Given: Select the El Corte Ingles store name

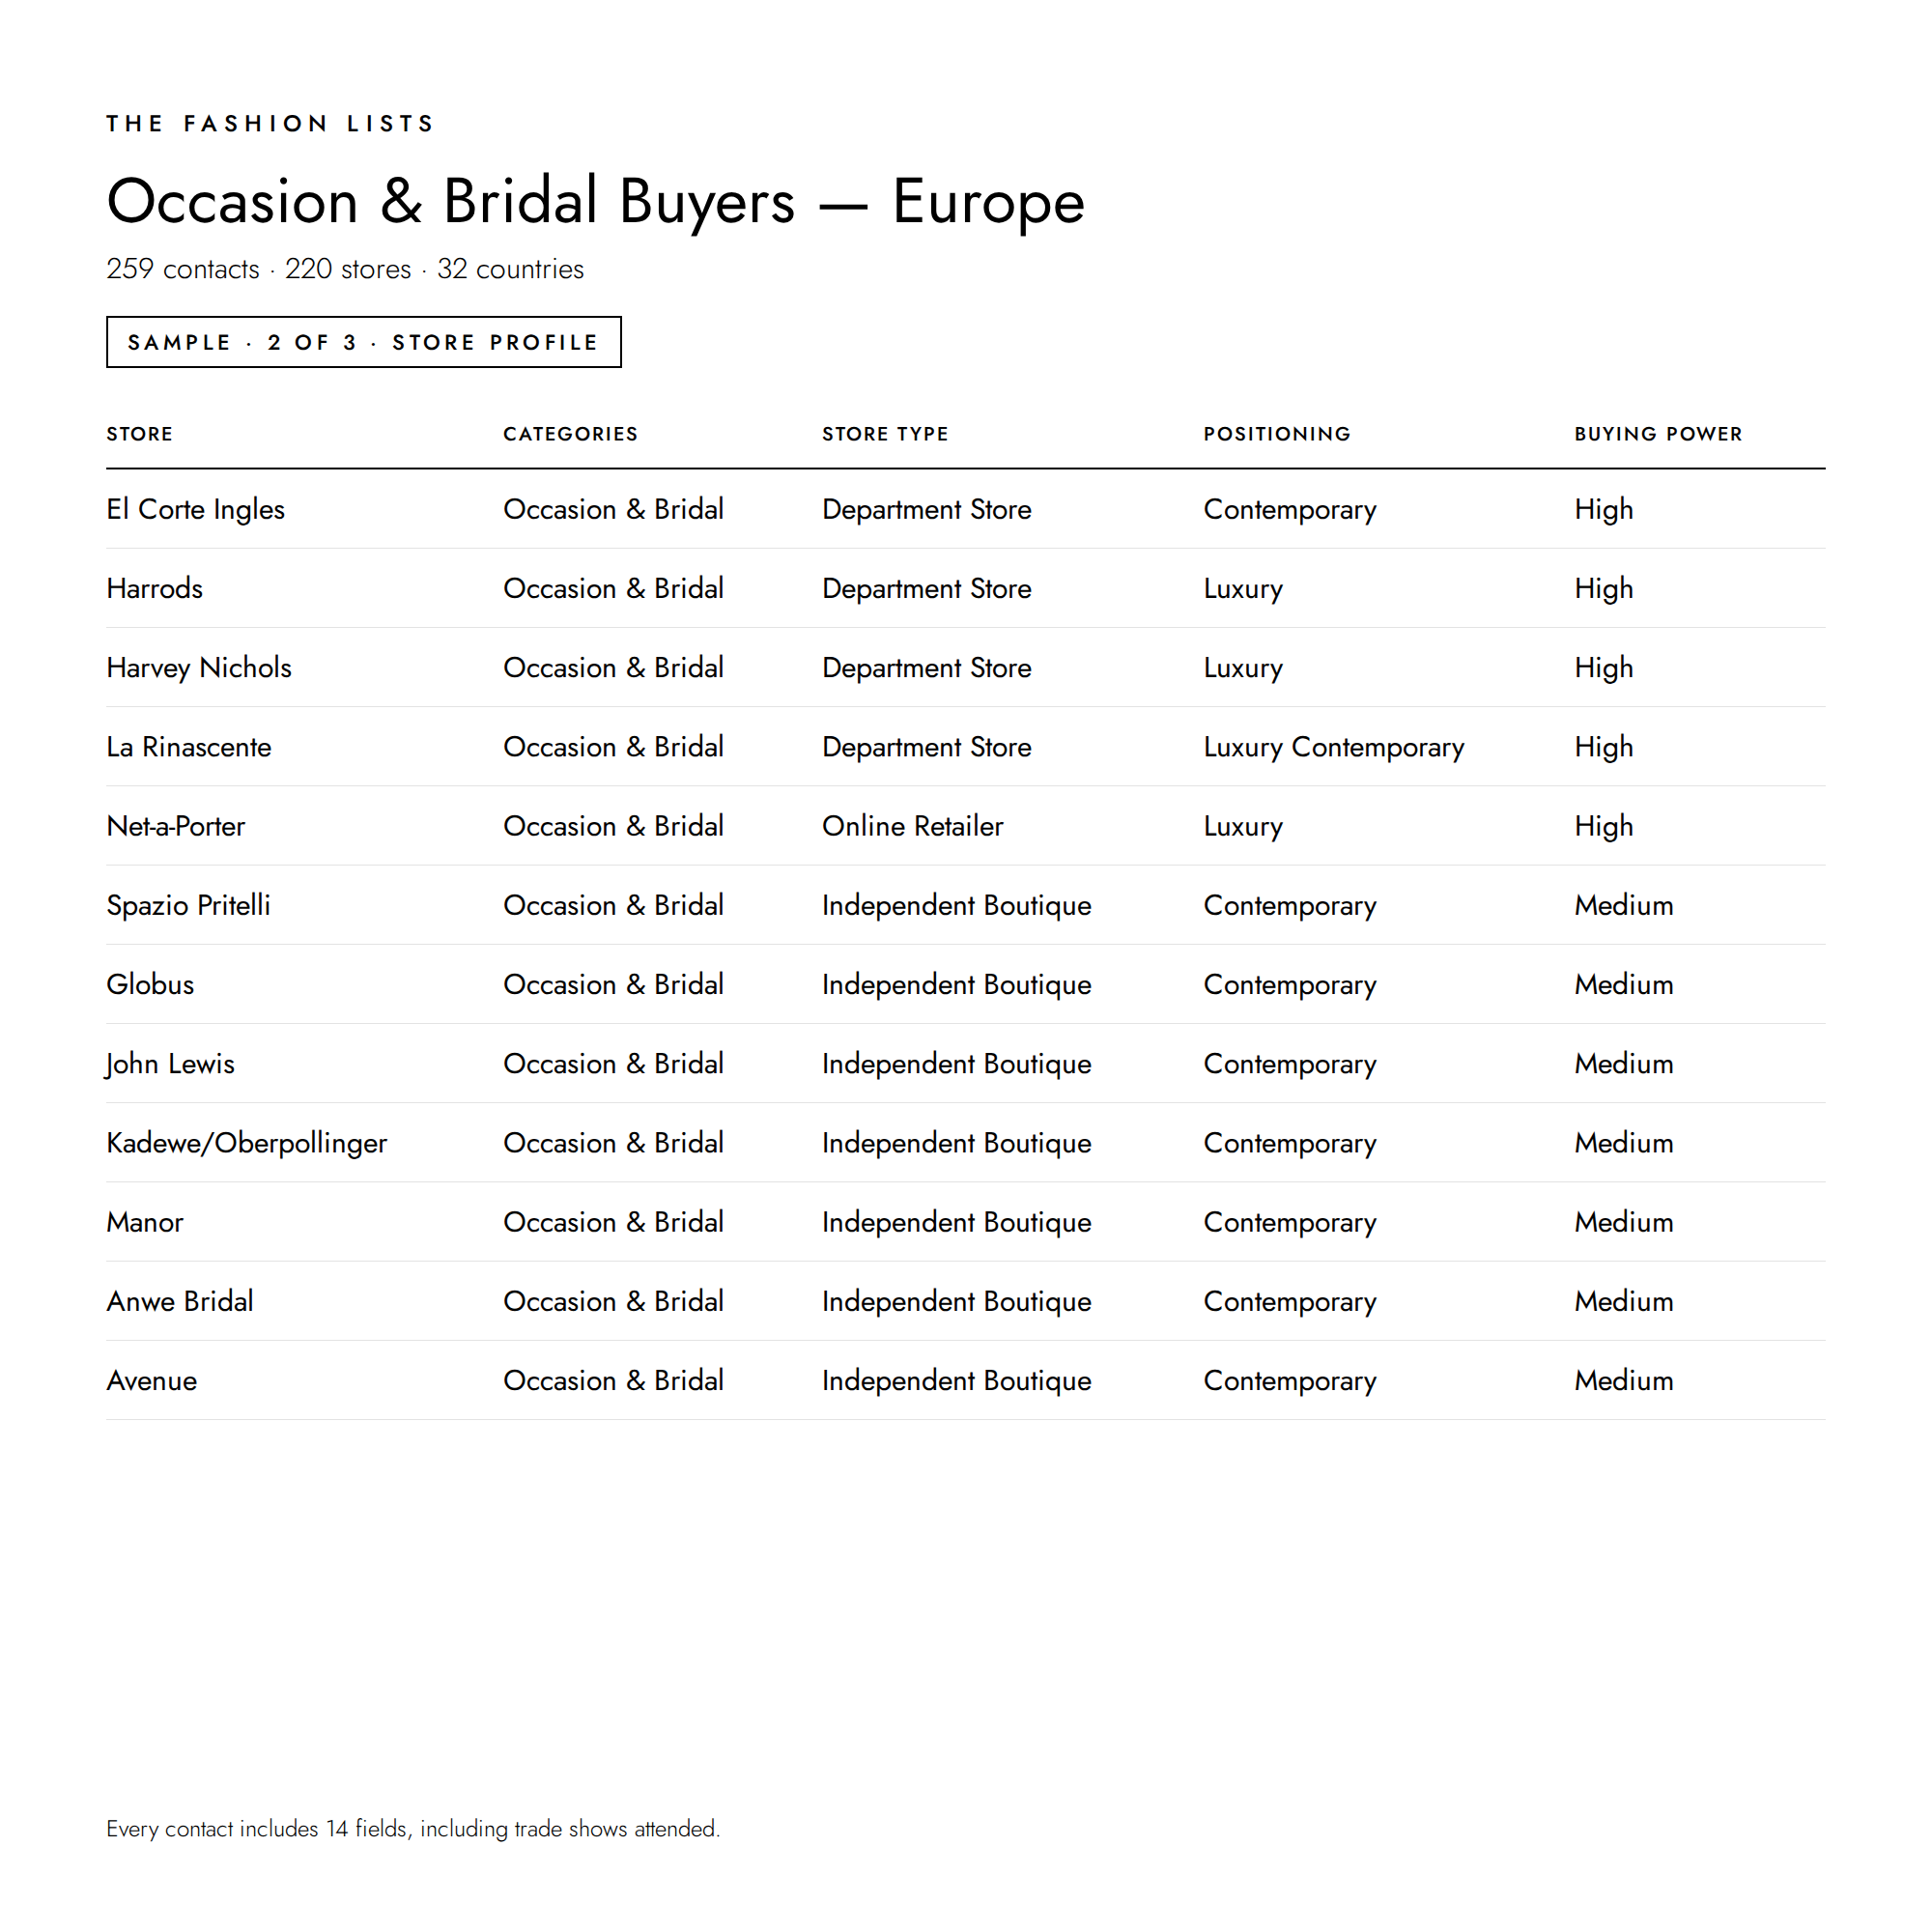Looking at the screenshot, I should [x=196, y=509].
